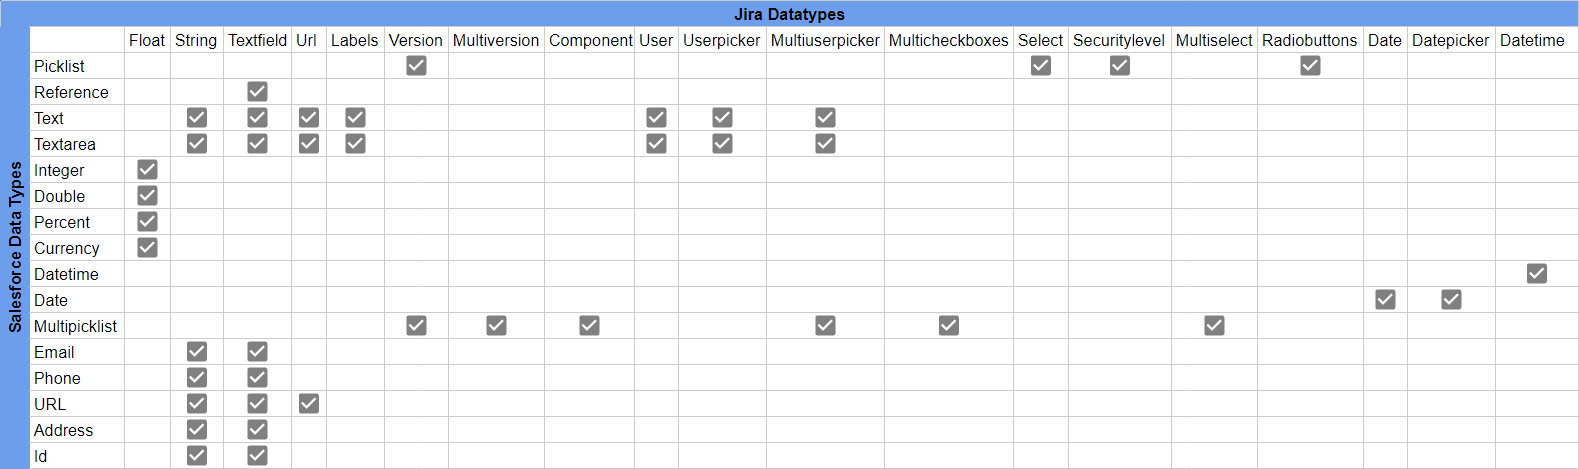Click the Multiuserpicker column header
Viewport: 1579px width, 469px height.
click(x=825, y=40)
